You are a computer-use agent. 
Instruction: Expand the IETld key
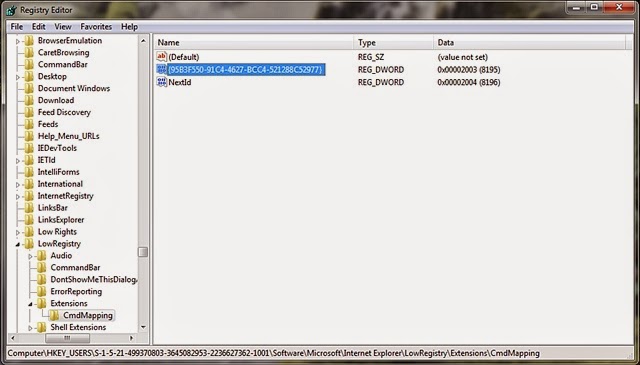pyautogui.click(x=18, y=160)
